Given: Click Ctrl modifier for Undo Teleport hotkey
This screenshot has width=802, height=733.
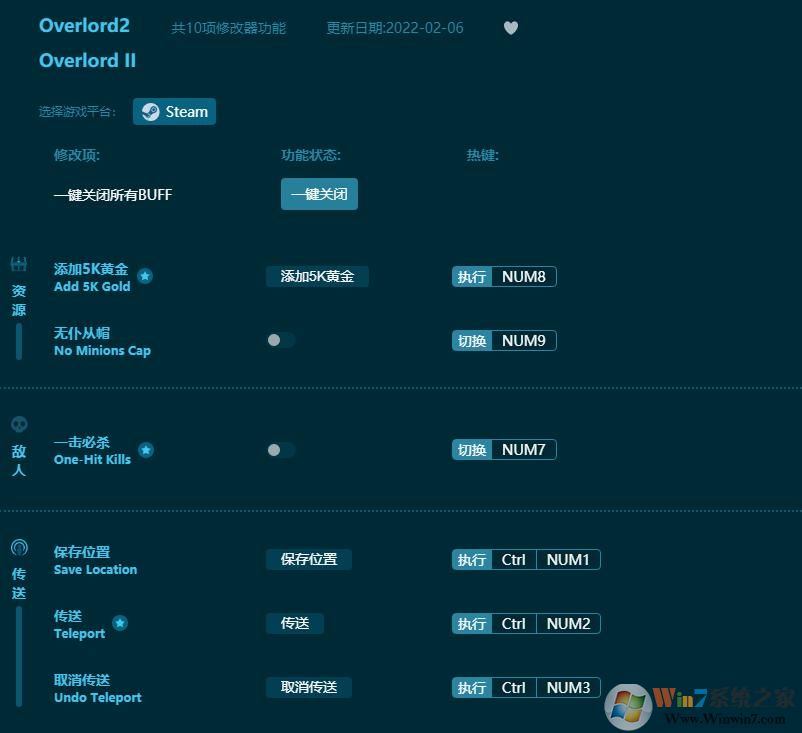Looking at the screenshot, I should [514, 687].
